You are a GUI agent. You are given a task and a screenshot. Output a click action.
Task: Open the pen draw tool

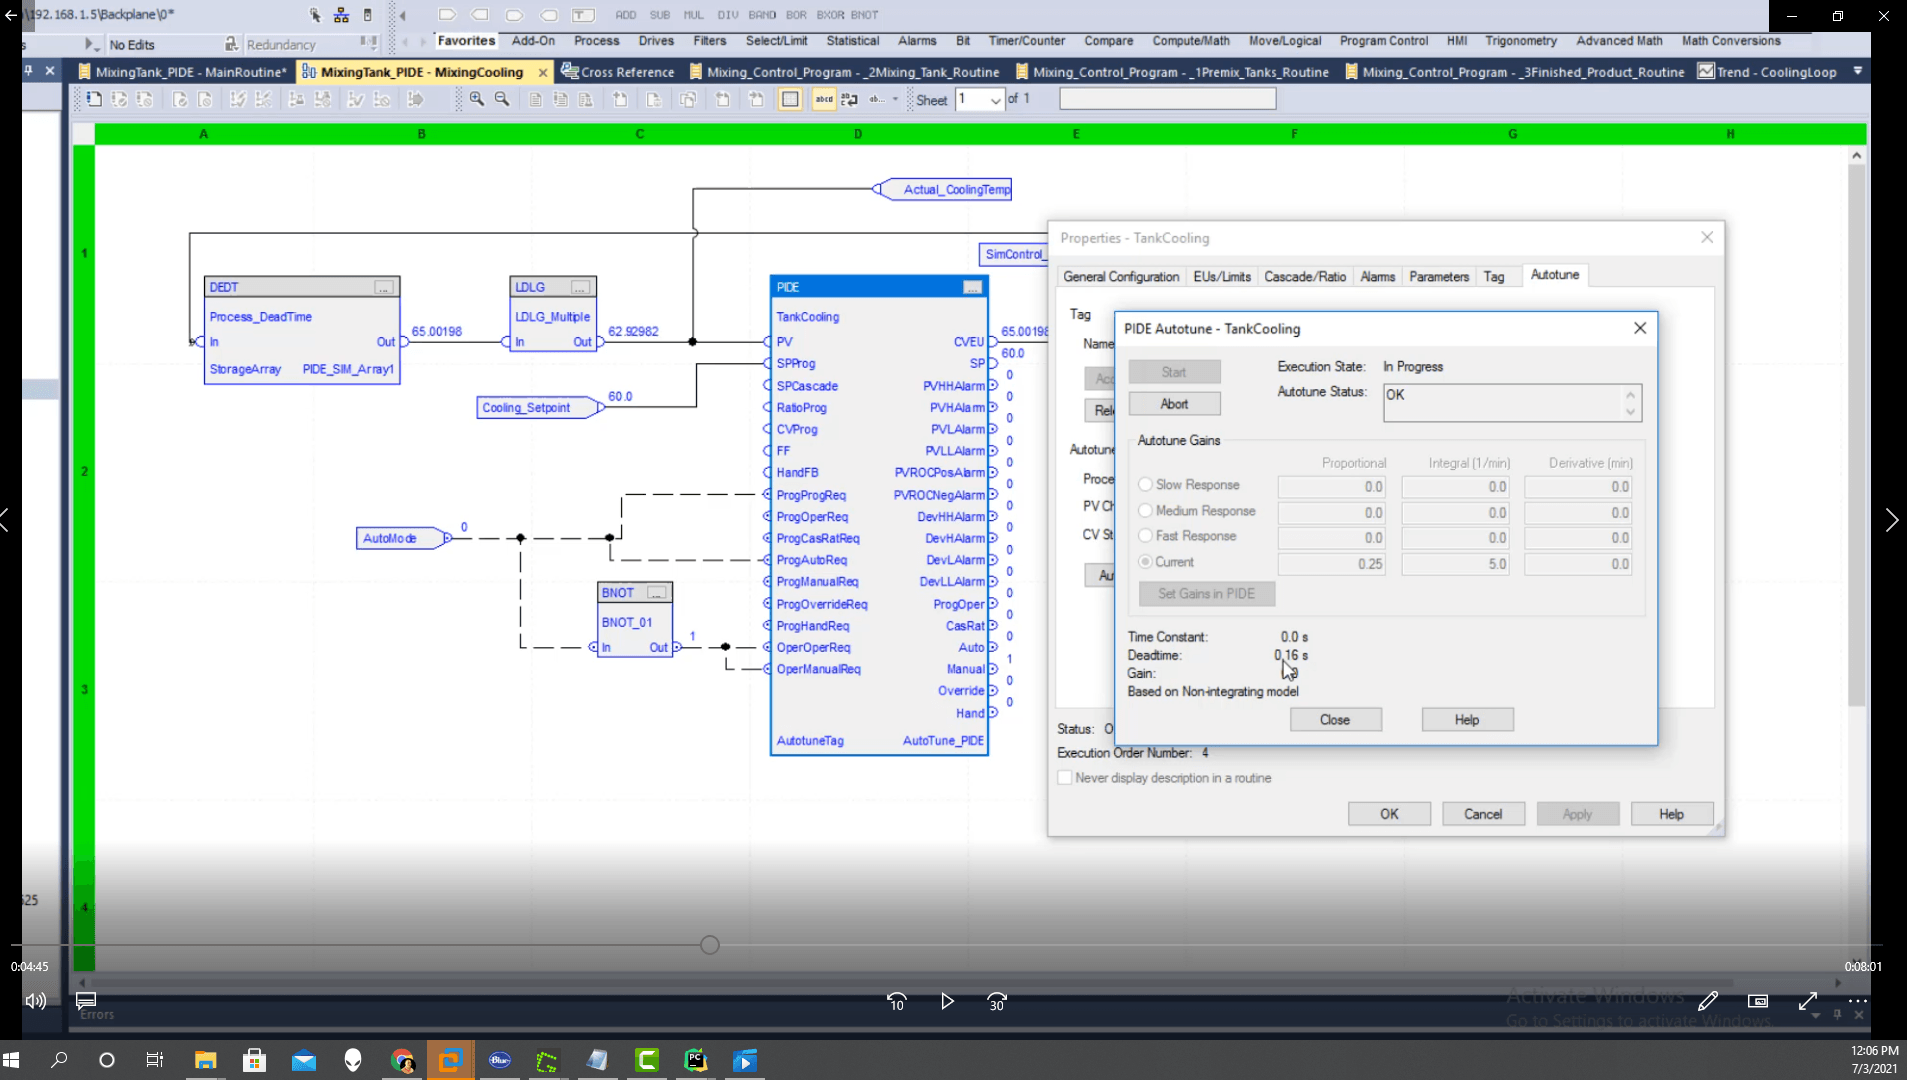pos(1708,1001)
